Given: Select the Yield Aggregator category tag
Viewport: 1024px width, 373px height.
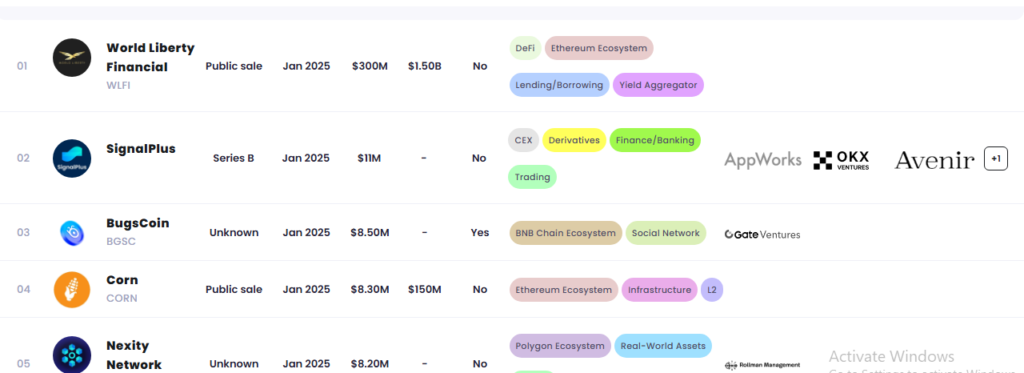Looking at the screenshot, I should pyautogui.click(x=658, y=85).
